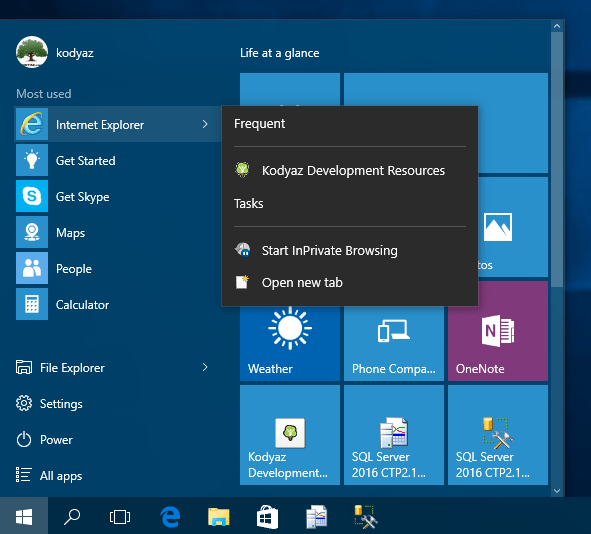
Task: Click the Windows Start button
Action: (x=24, y=516)
